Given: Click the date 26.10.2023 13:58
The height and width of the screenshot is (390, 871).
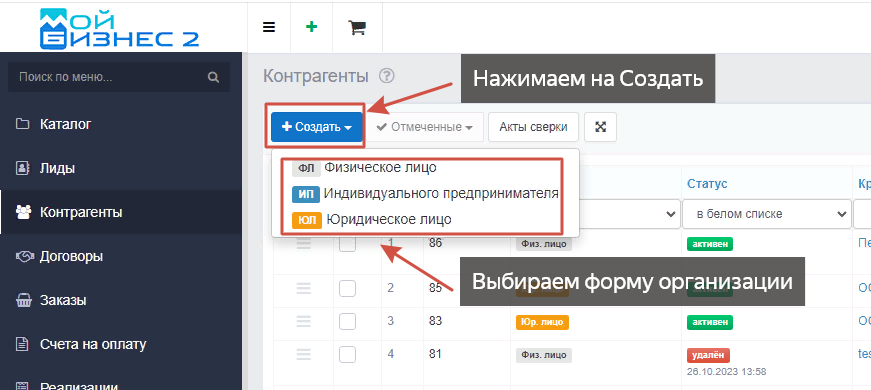Looking at the screenshot, I should click(x=727, y=371).
